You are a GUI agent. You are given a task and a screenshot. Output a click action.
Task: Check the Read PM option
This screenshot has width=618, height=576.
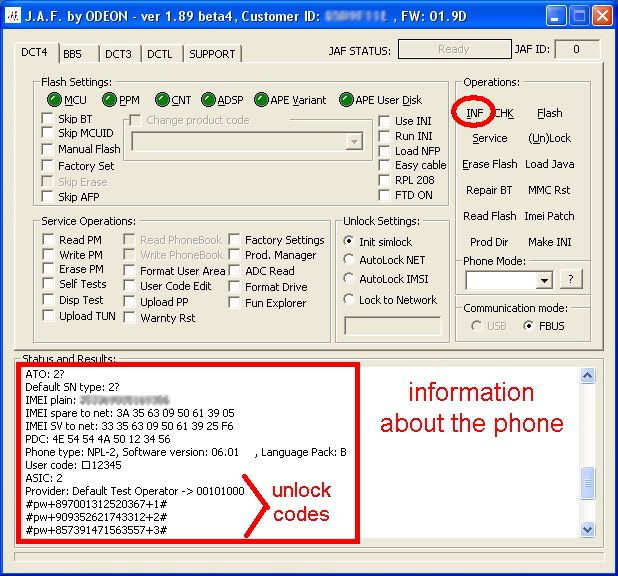48,239
